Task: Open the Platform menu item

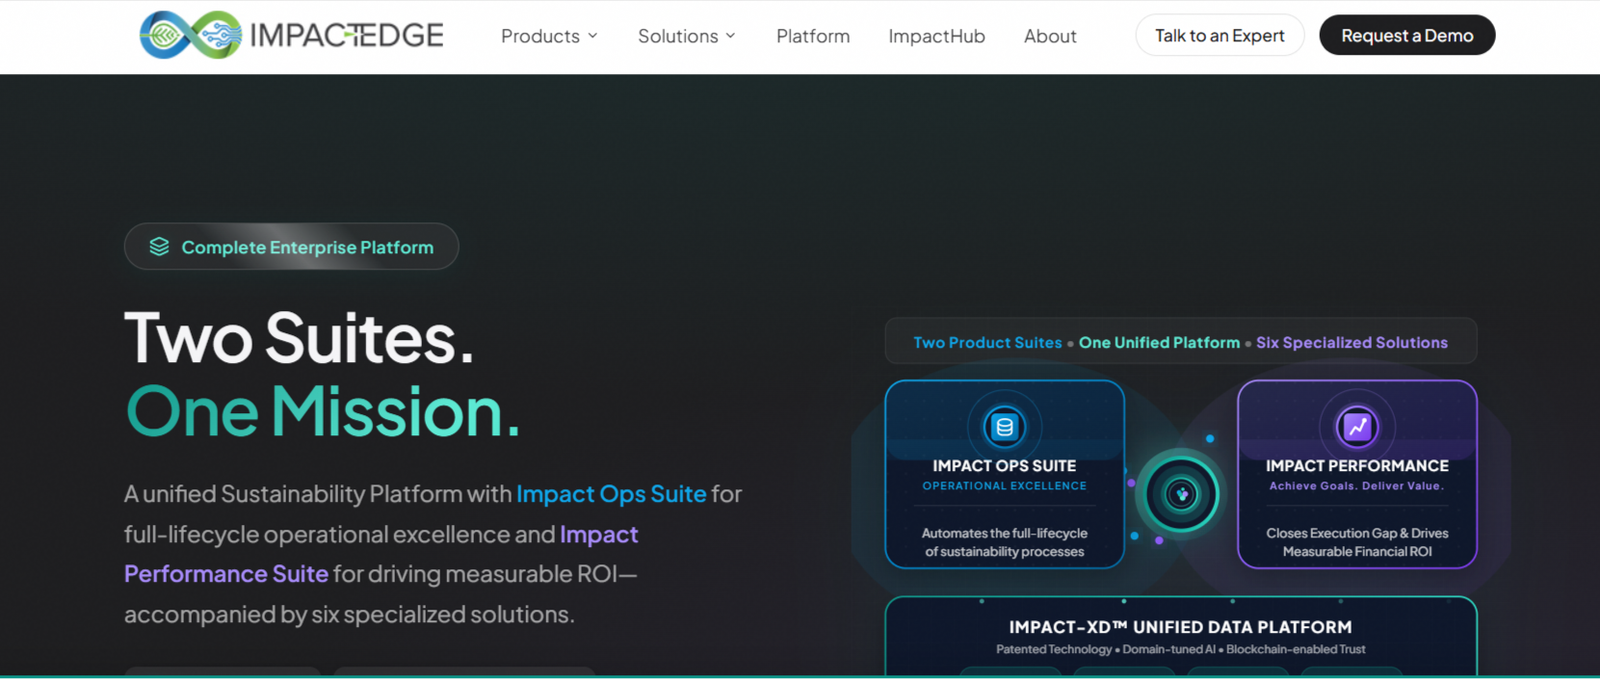Action: (813, 36)
